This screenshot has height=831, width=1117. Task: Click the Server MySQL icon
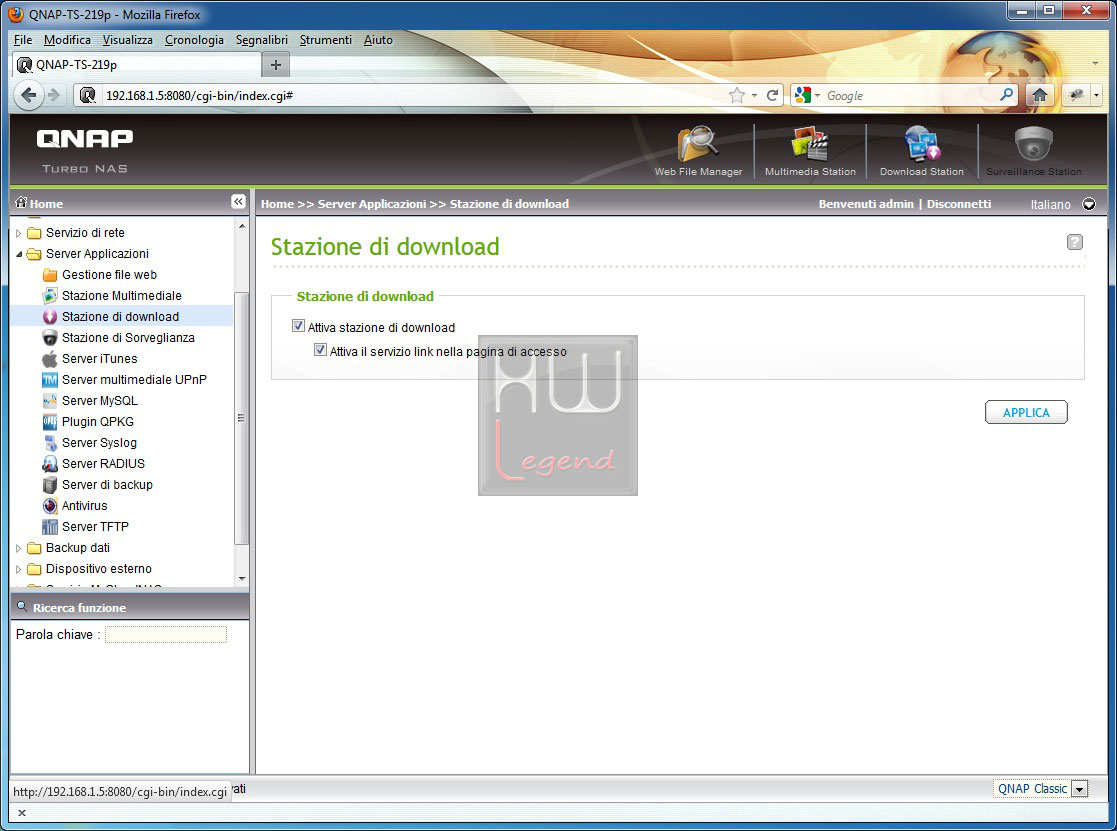pyautogui.click(x=50, y=400)
